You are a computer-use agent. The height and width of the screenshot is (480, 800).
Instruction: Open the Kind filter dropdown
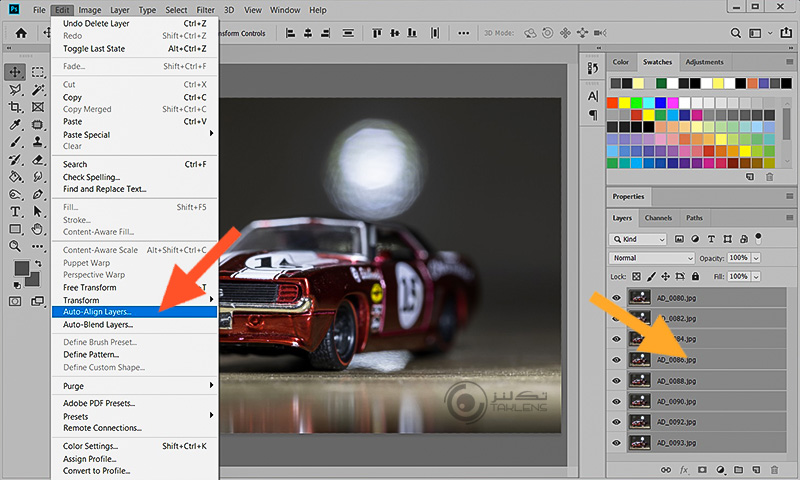click(638, 239)
